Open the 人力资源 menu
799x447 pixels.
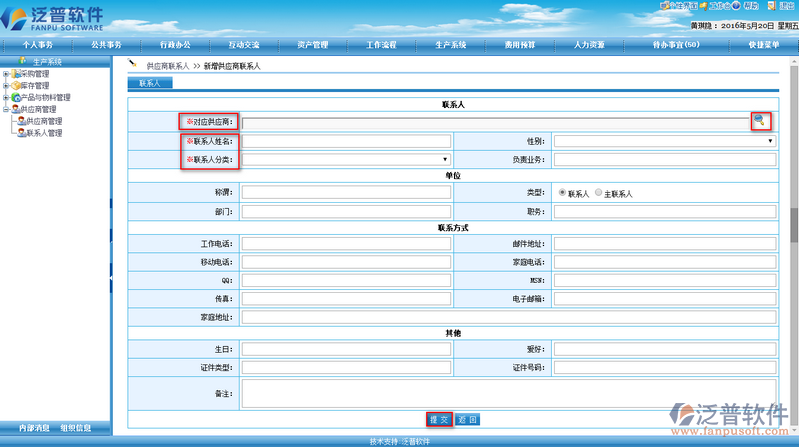(589, 45)
